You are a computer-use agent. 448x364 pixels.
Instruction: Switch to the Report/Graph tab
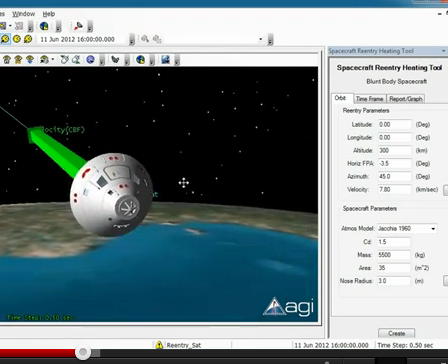(x=406, y=99)
